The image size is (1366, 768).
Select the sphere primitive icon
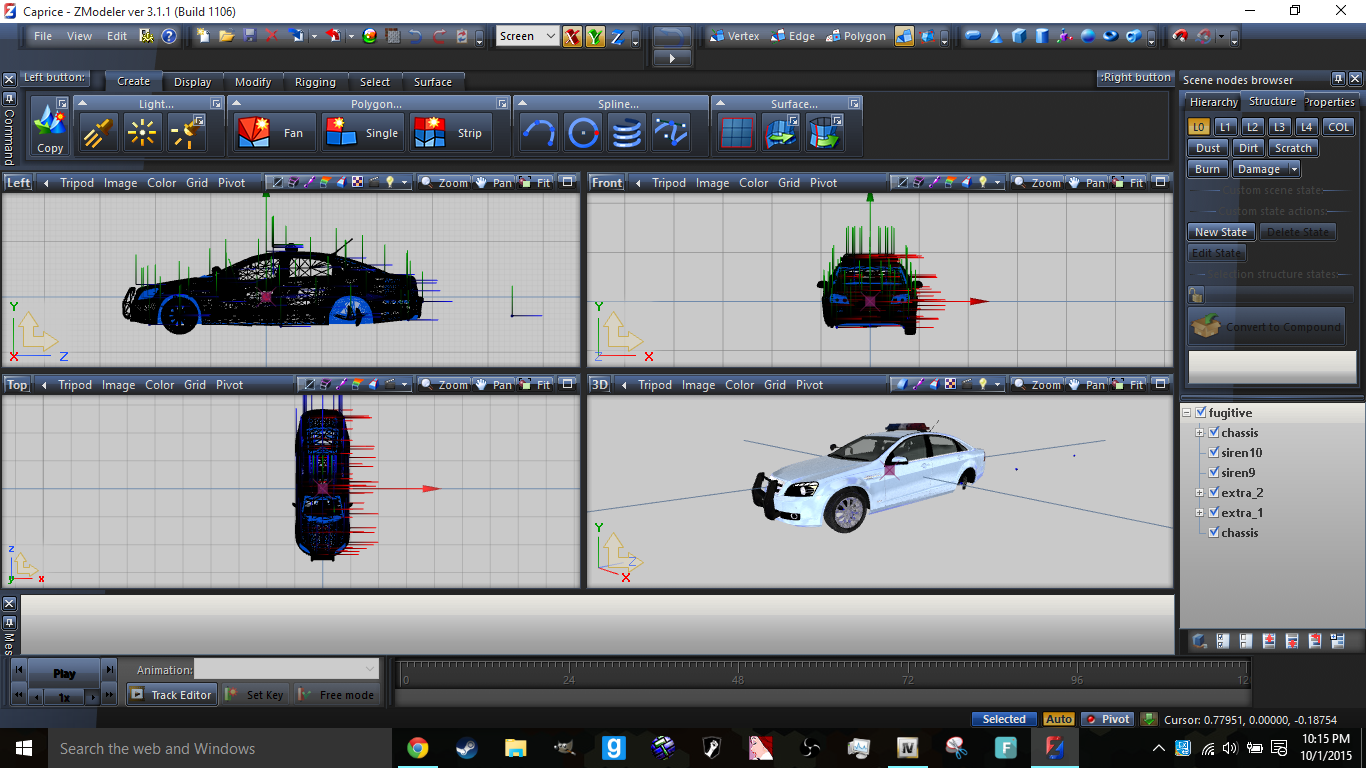coord(1087,36)
